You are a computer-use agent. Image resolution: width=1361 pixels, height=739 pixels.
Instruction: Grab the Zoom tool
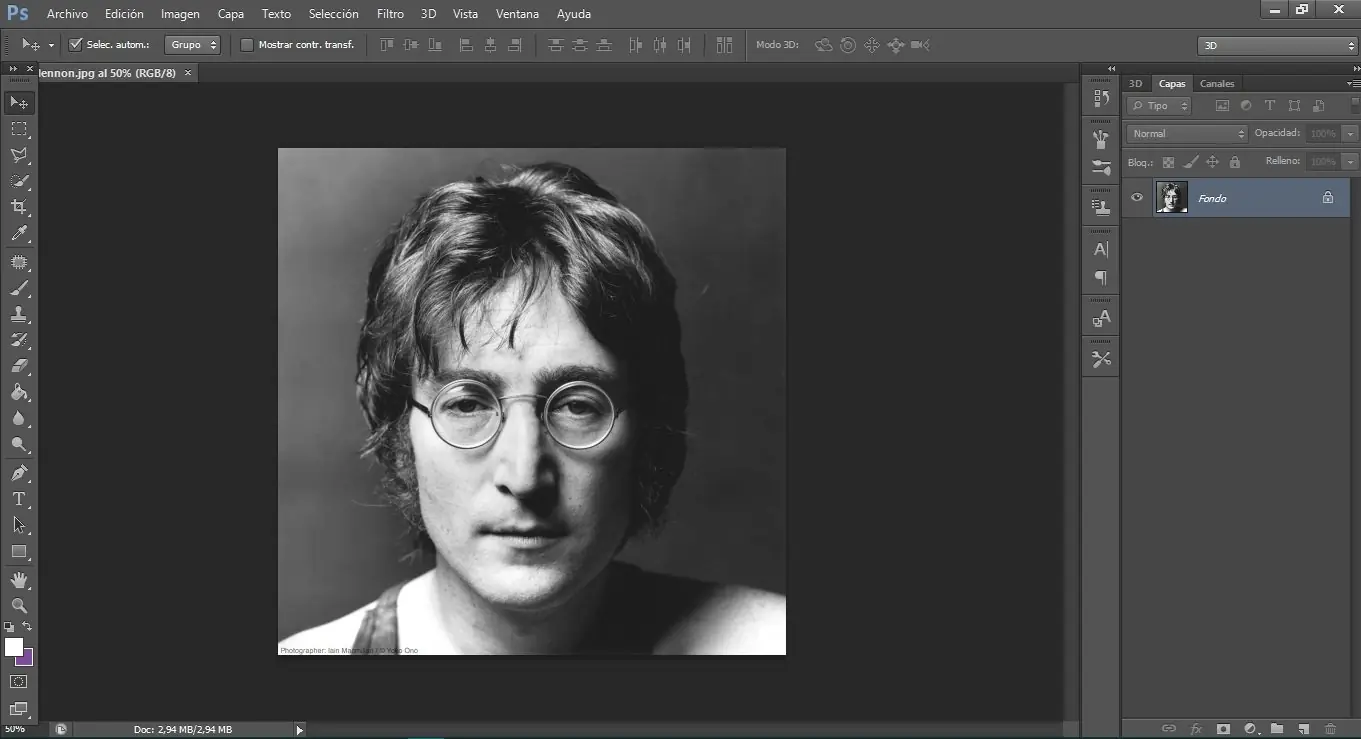(x=18, y=605)
